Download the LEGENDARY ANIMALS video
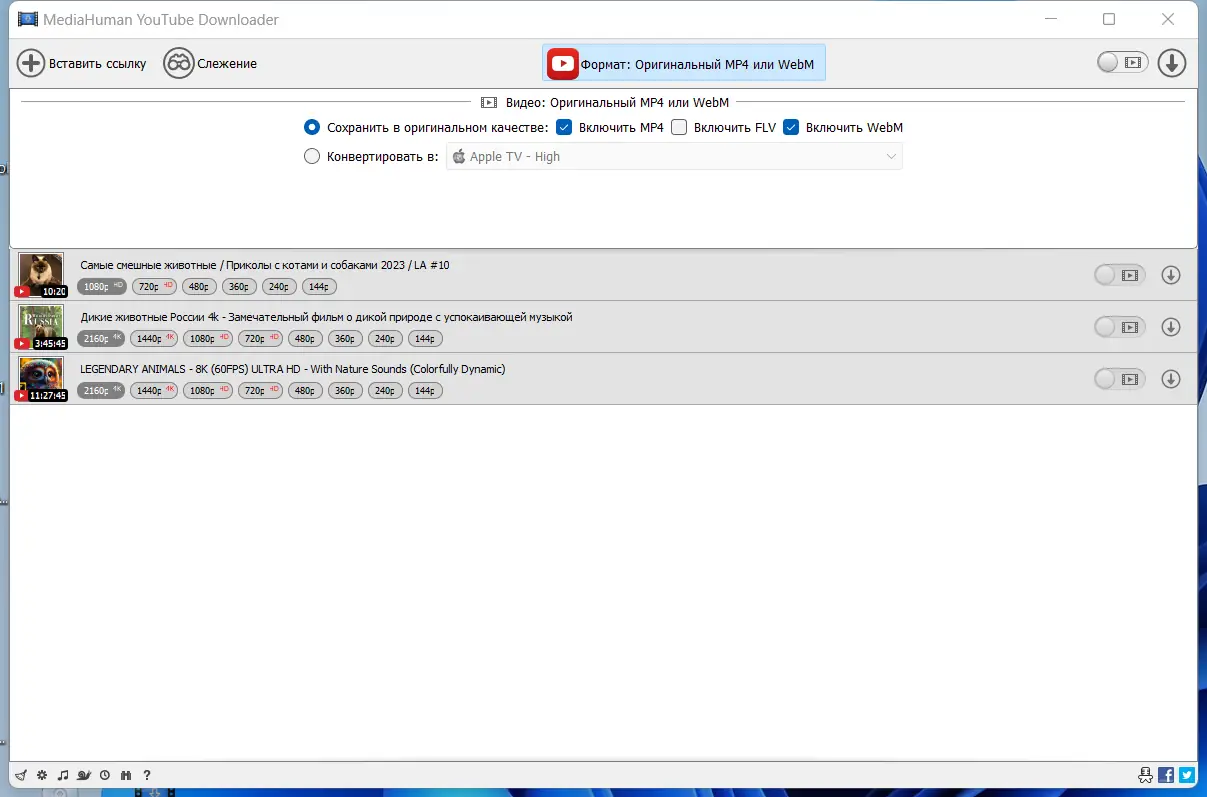The image size is (1207, 797). point(1171,379)
